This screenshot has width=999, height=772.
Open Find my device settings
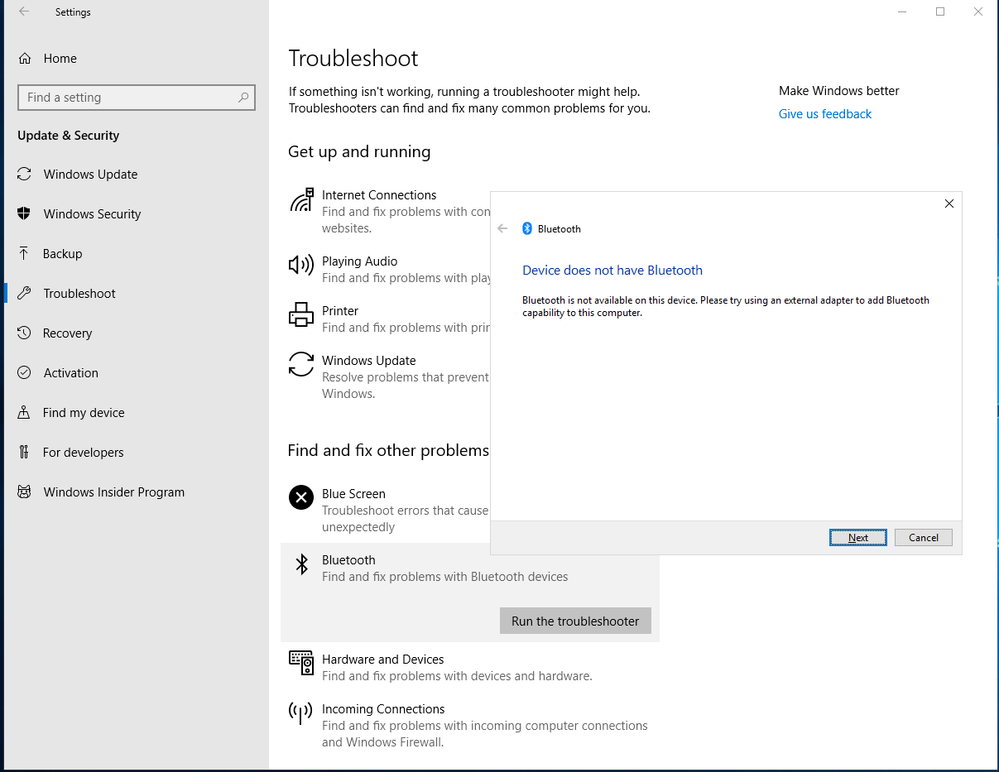(84, 413)
